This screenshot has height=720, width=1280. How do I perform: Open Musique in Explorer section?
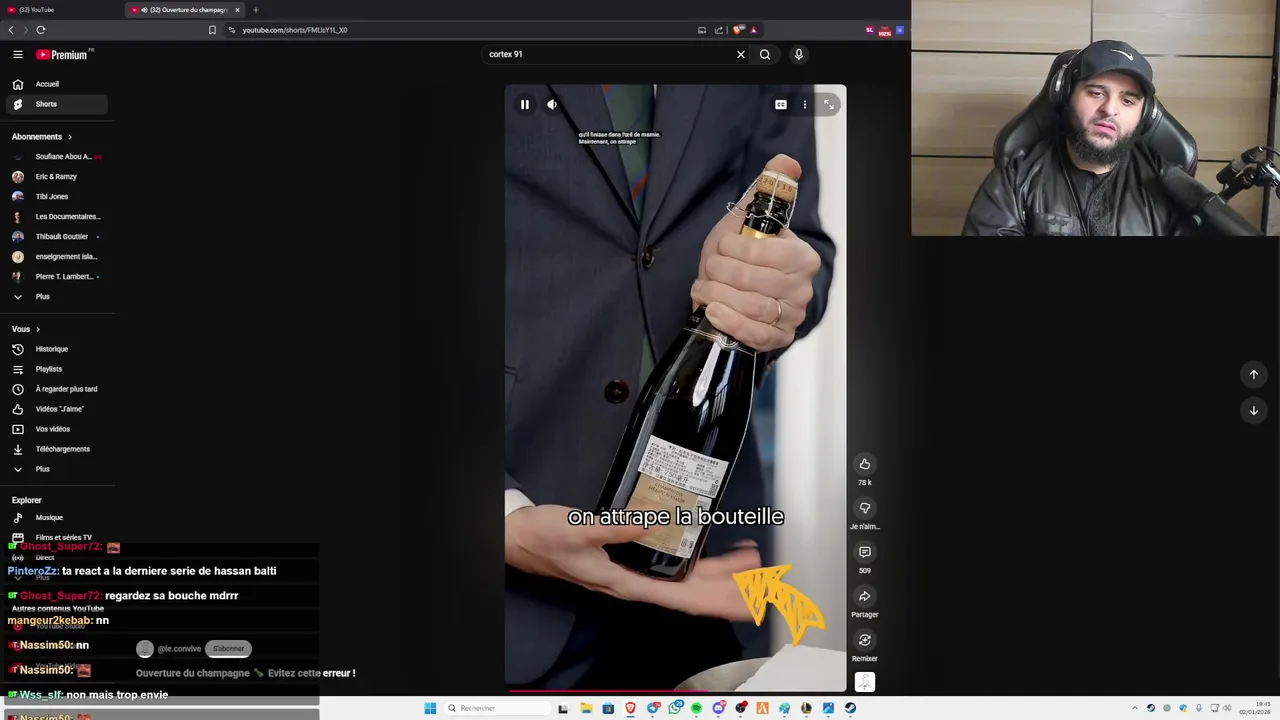click(57, 517)
